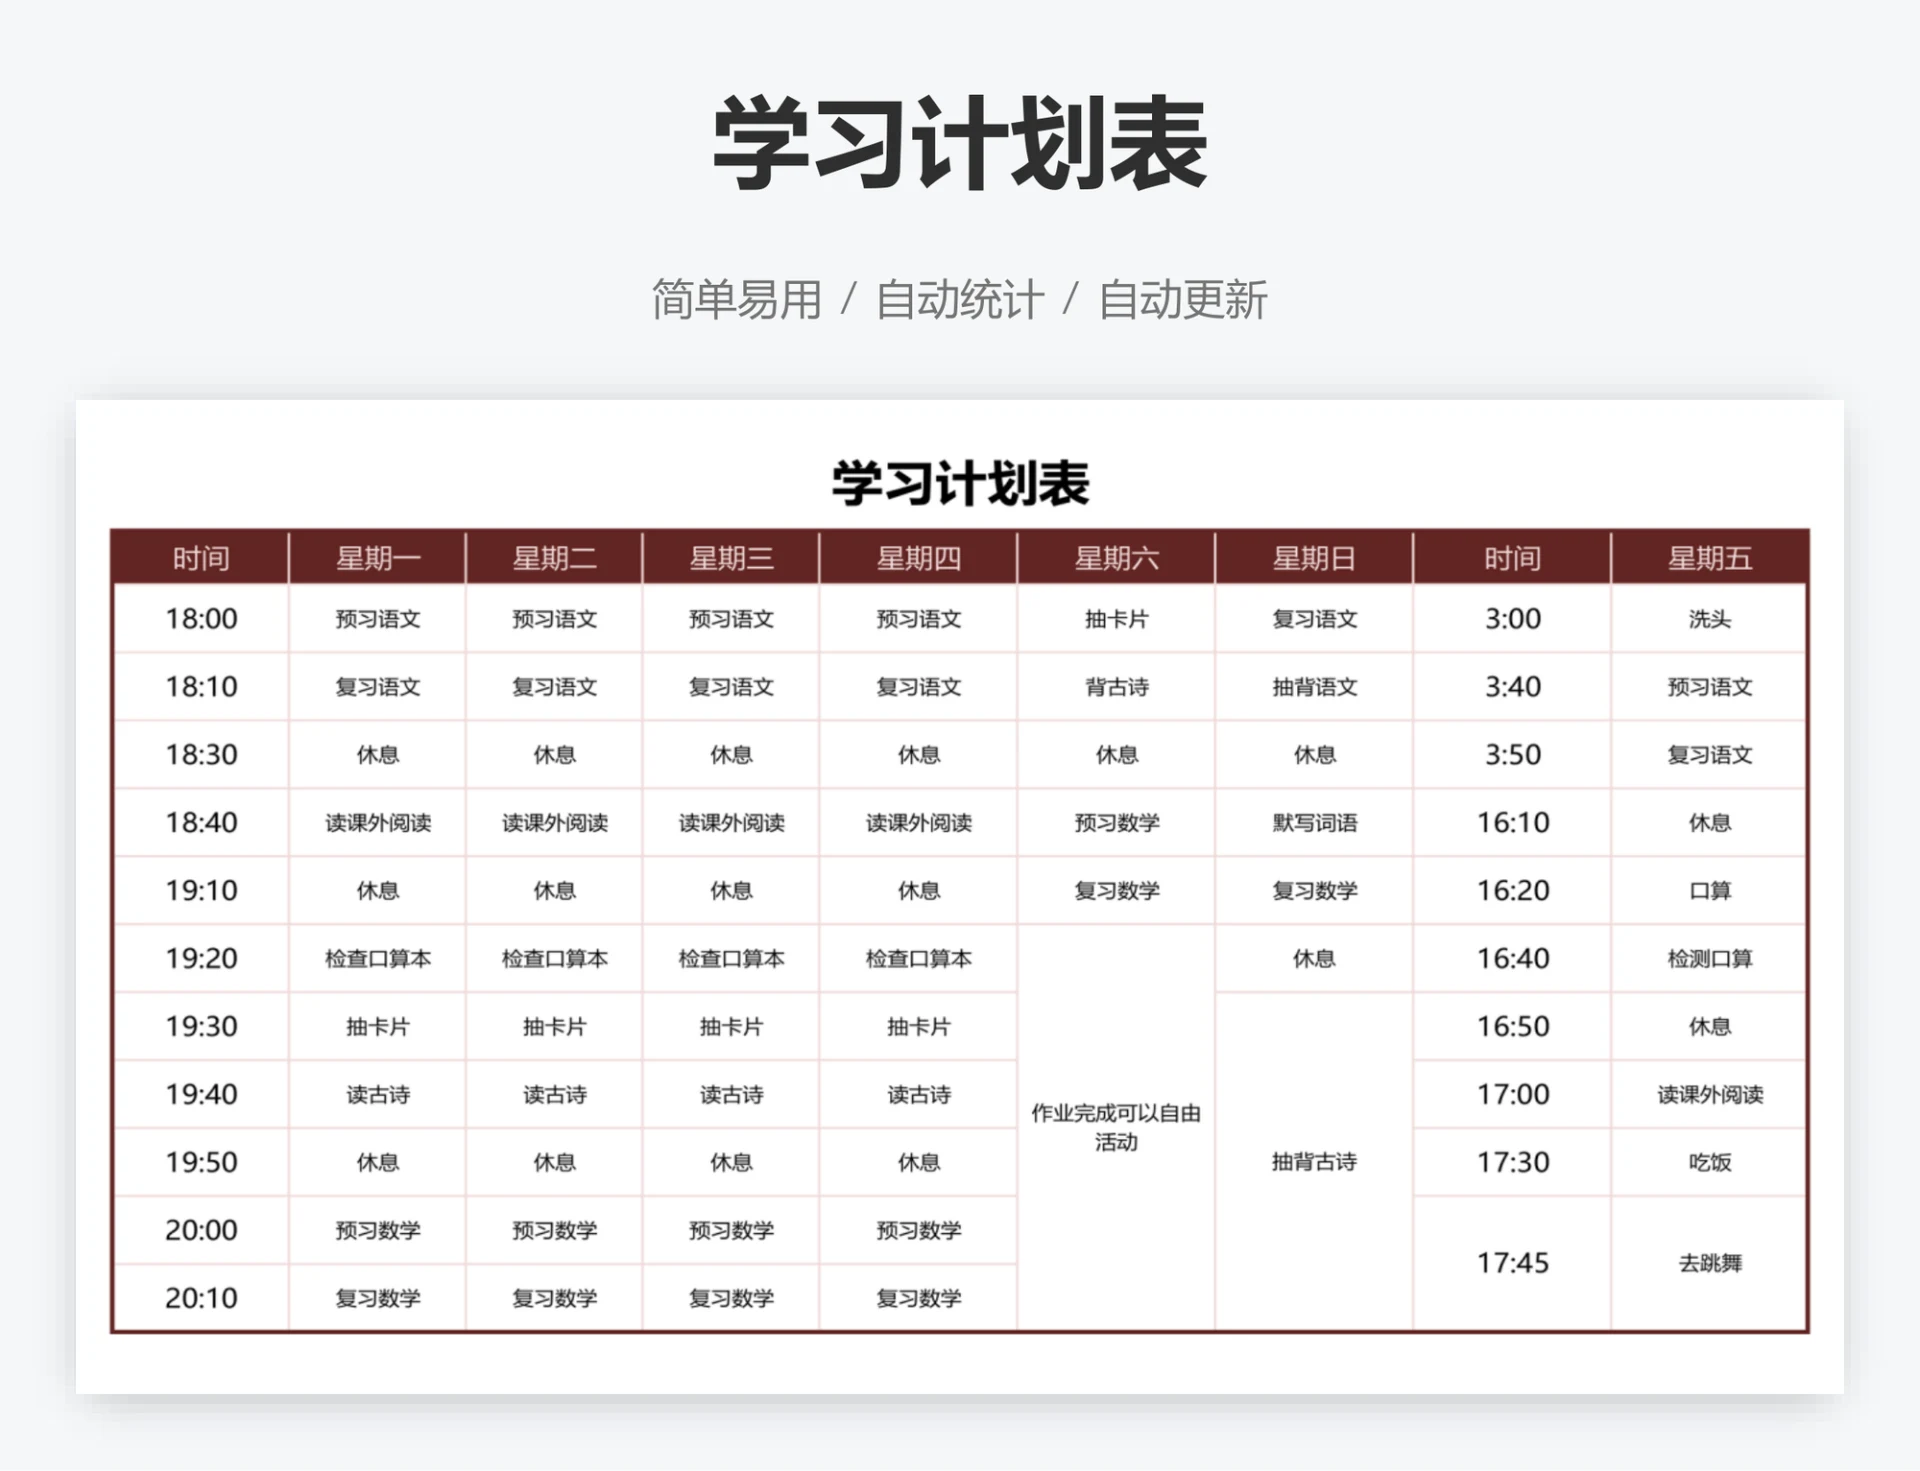The width and height of the screenshot is (1920, 1471).
Task: Select the 星期五 column header
Action: [x=1708, y=558]
